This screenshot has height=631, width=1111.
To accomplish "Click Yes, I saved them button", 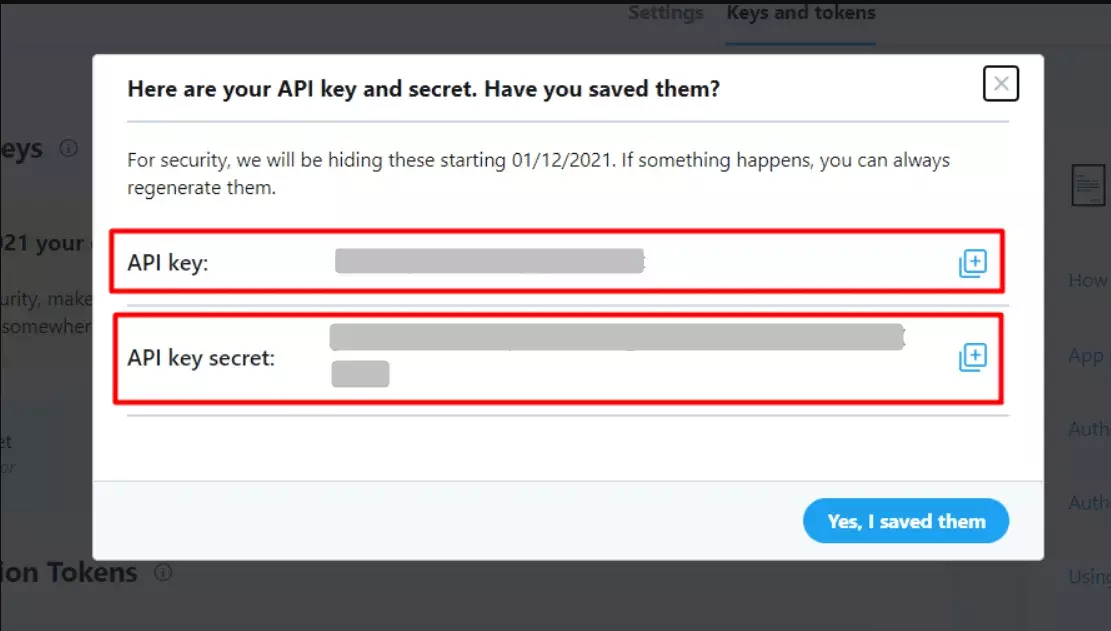I will tap(906, 521).
